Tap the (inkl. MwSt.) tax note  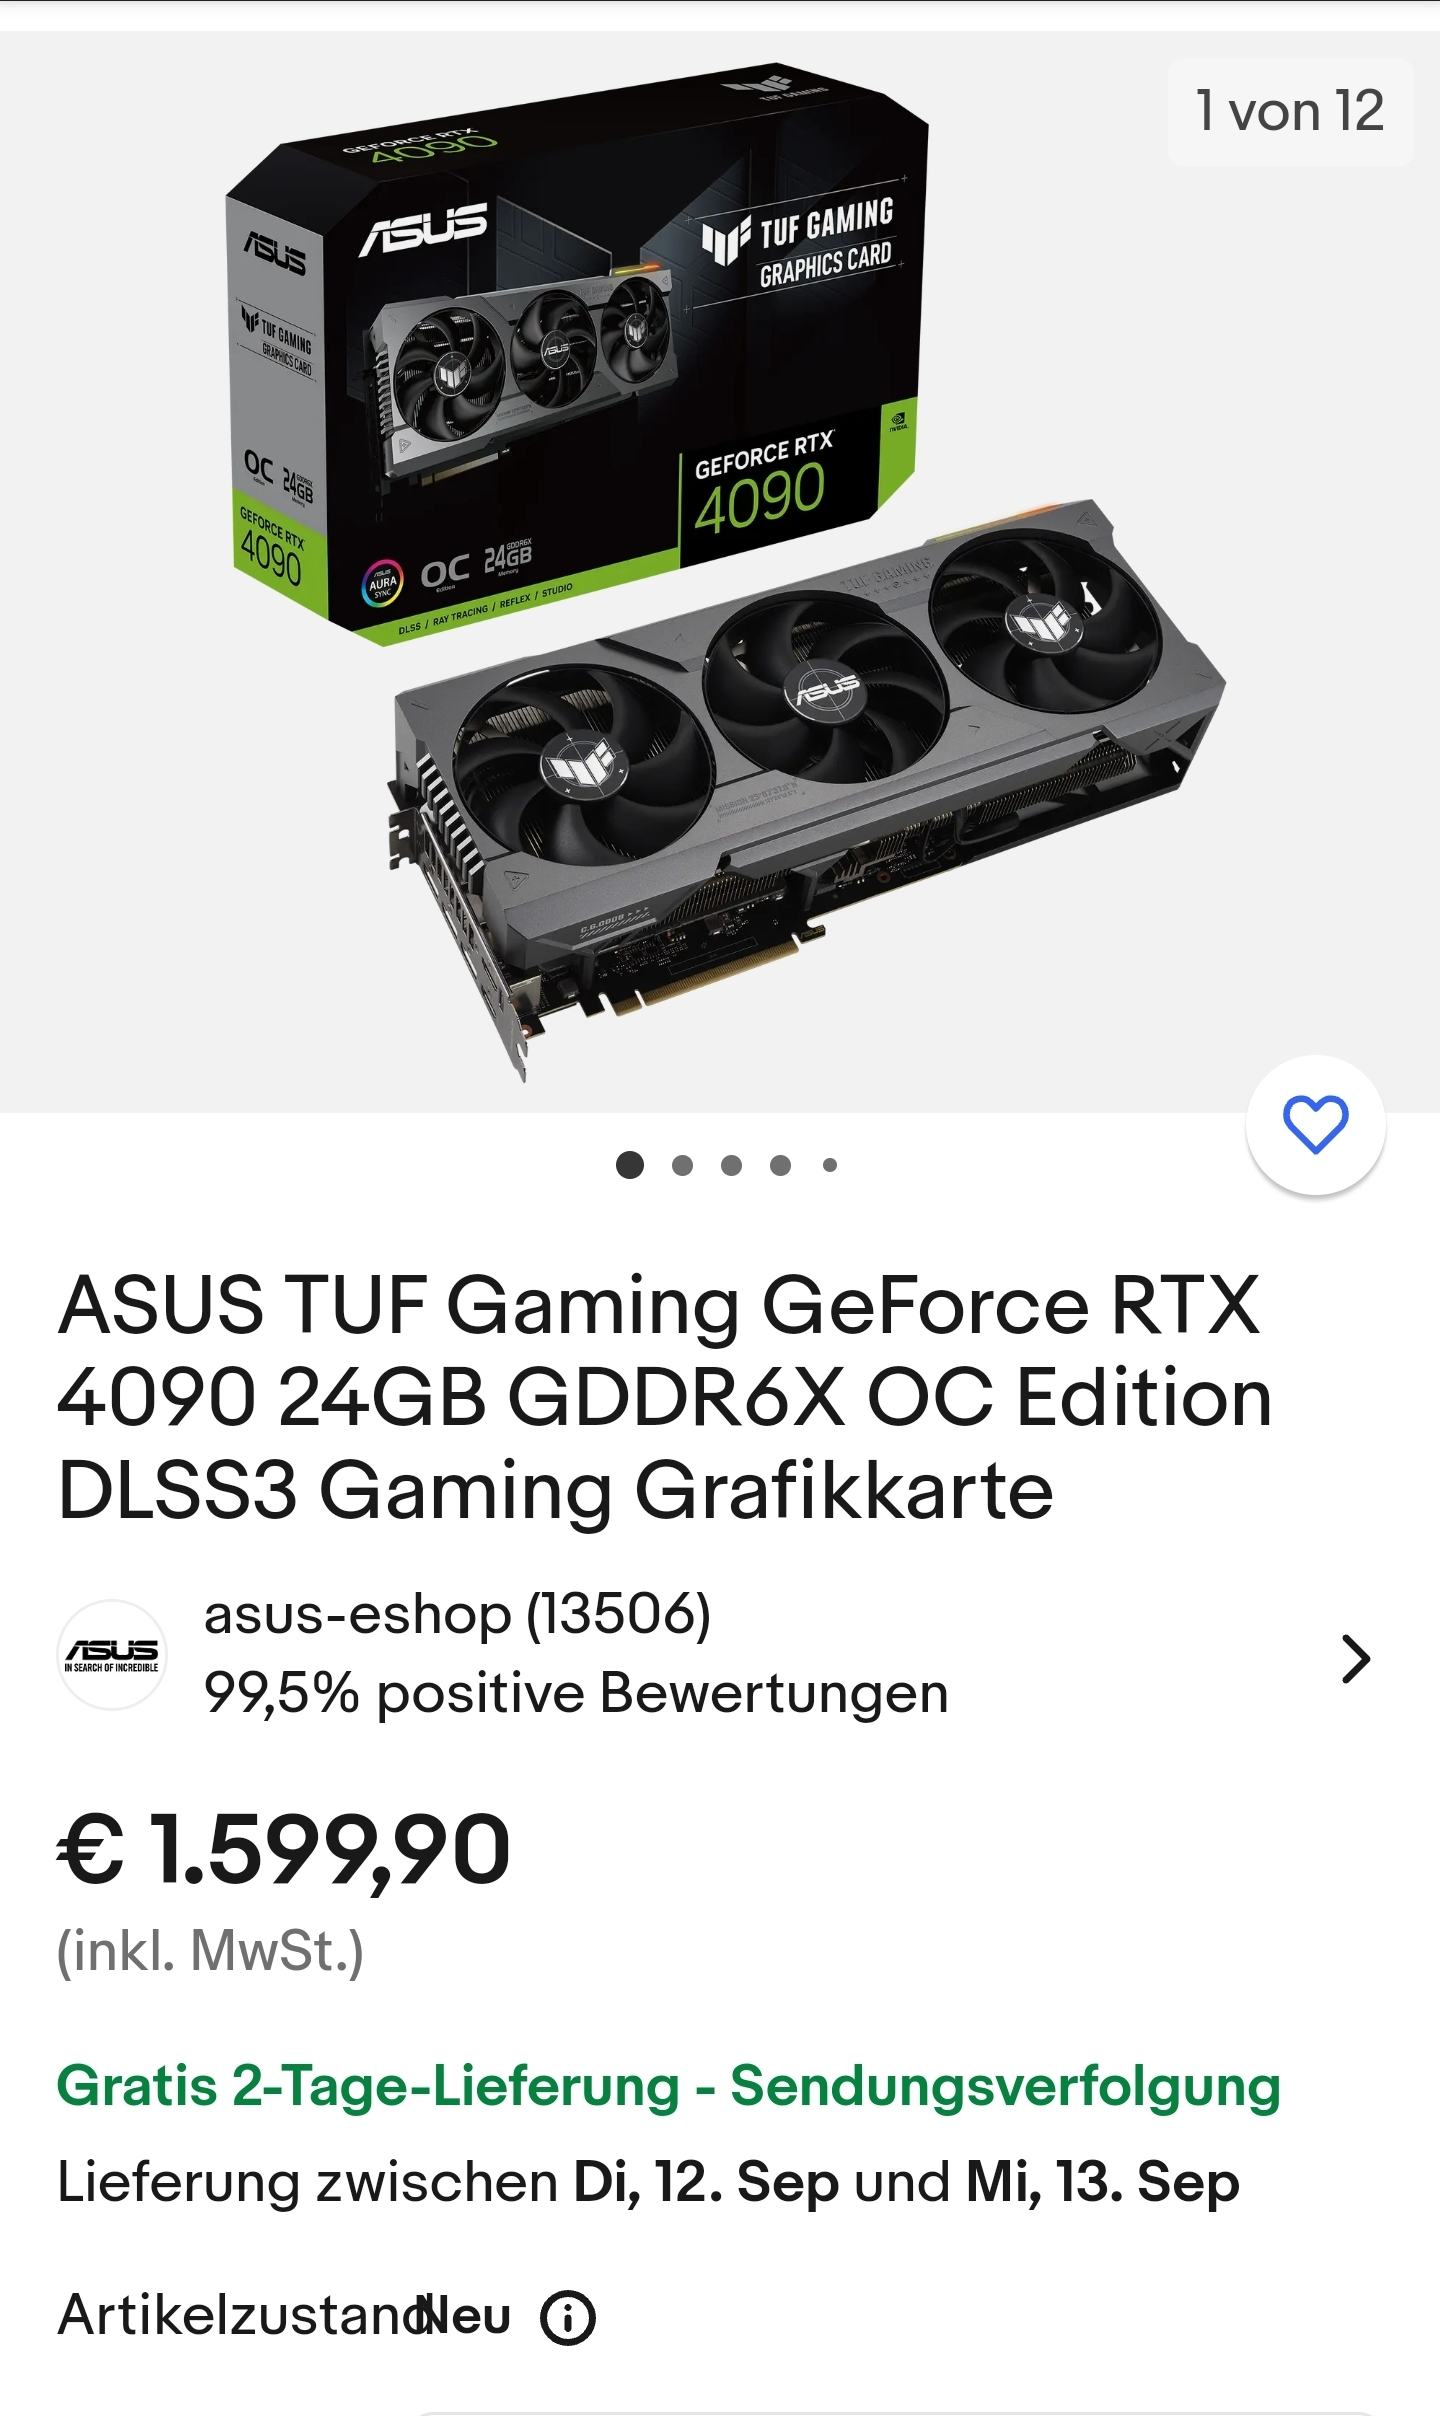click(x=210, y=1951)
